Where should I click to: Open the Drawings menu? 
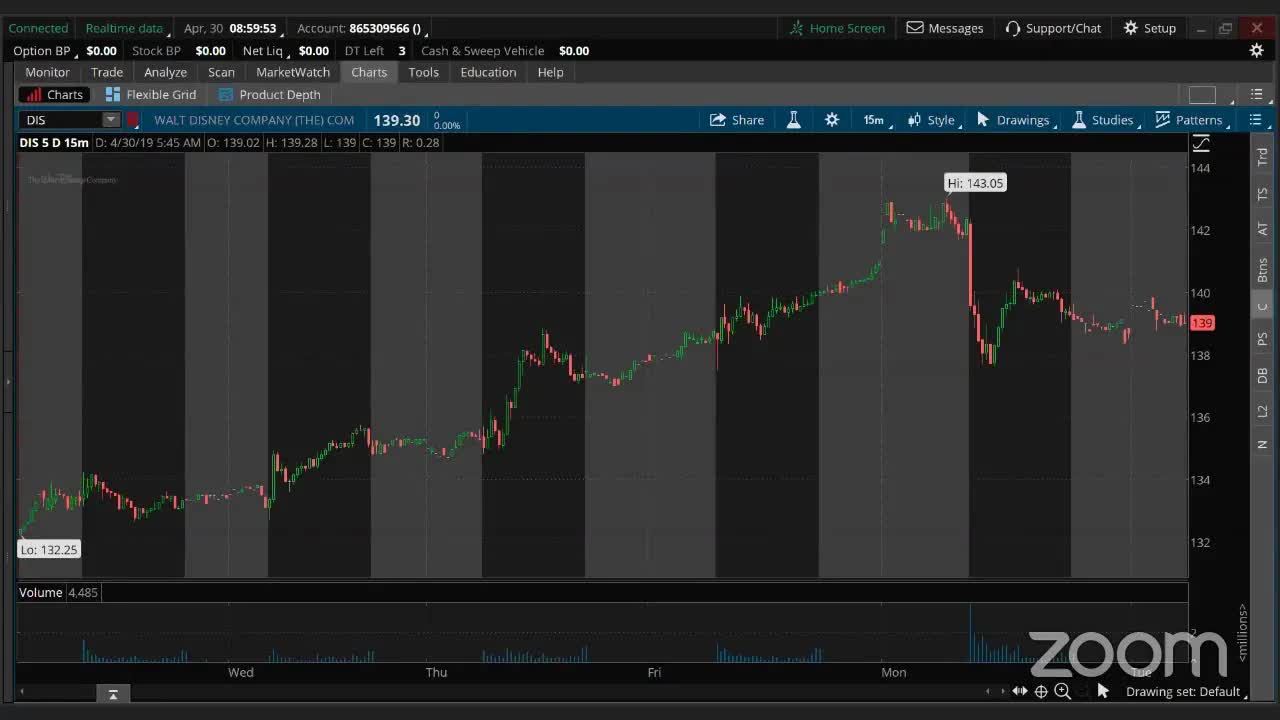tap(1016, 120)
